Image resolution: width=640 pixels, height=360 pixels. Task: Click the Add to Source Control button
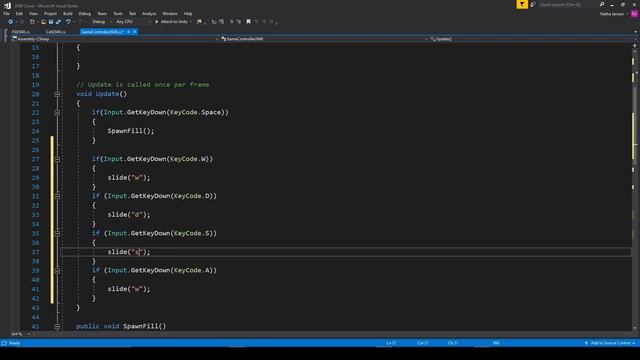coord(610,343)
